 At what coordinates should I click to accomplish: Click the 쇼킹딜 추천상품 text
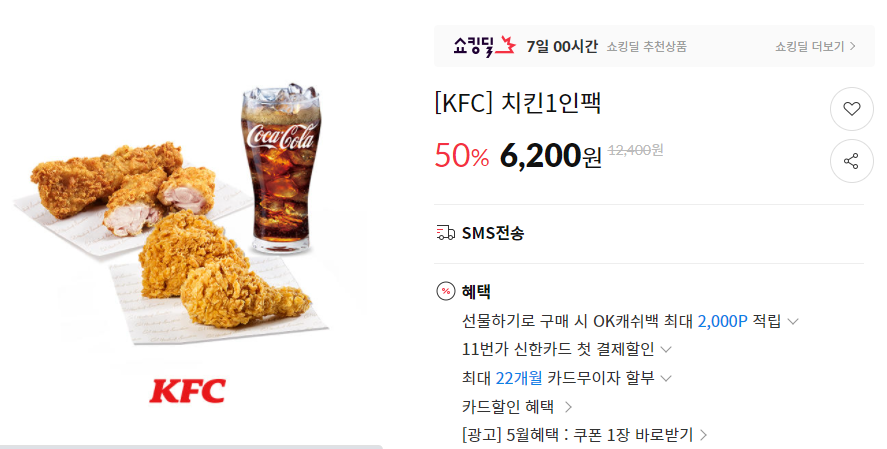647,46
